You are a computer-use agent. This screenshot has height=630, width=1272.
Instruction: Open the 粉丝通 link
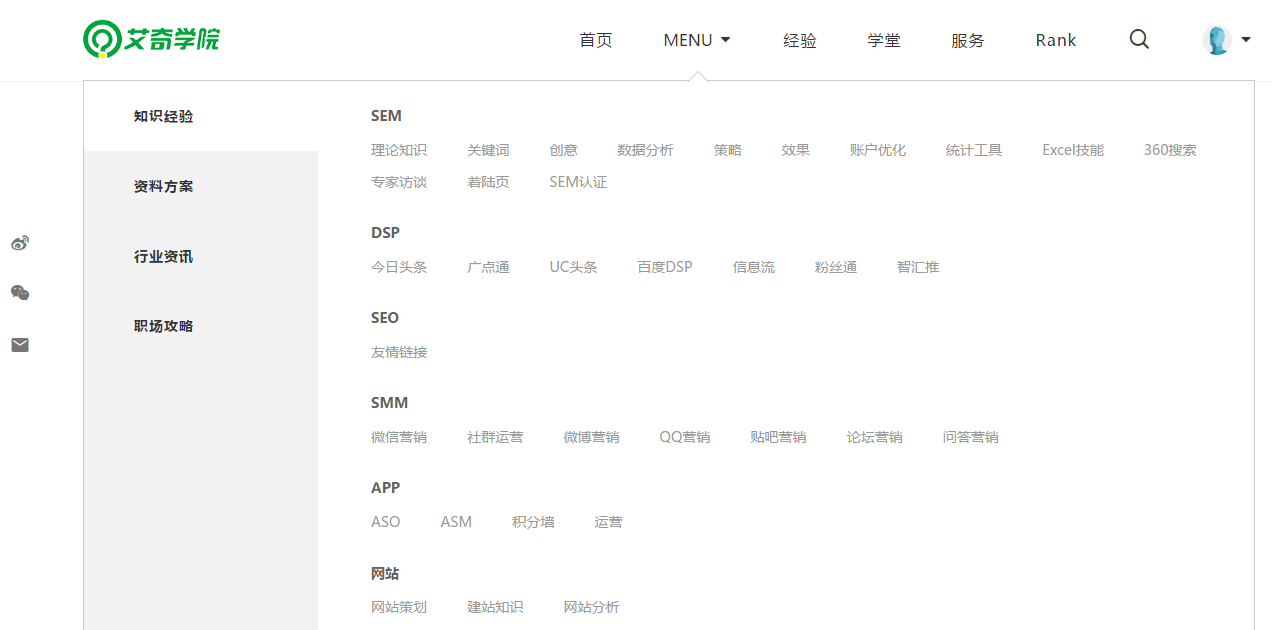tap(836, 267)
